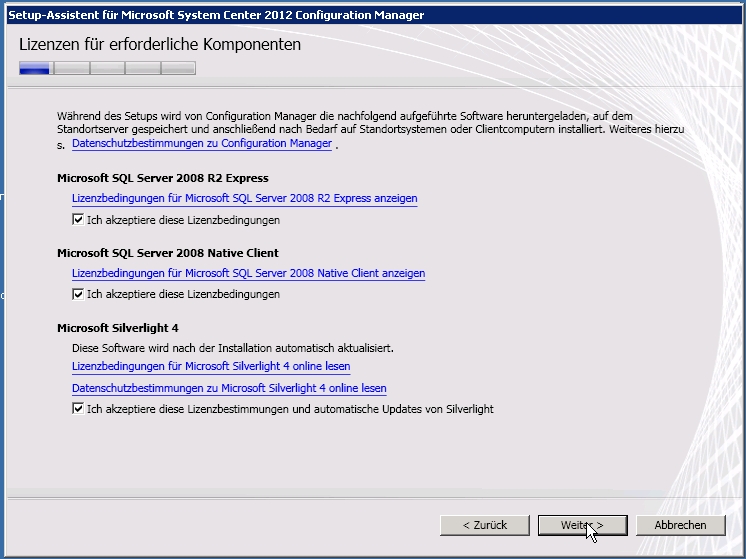Click the second wizard progress segment
This screenshot has height=559, width=746.
coord(71,68)
